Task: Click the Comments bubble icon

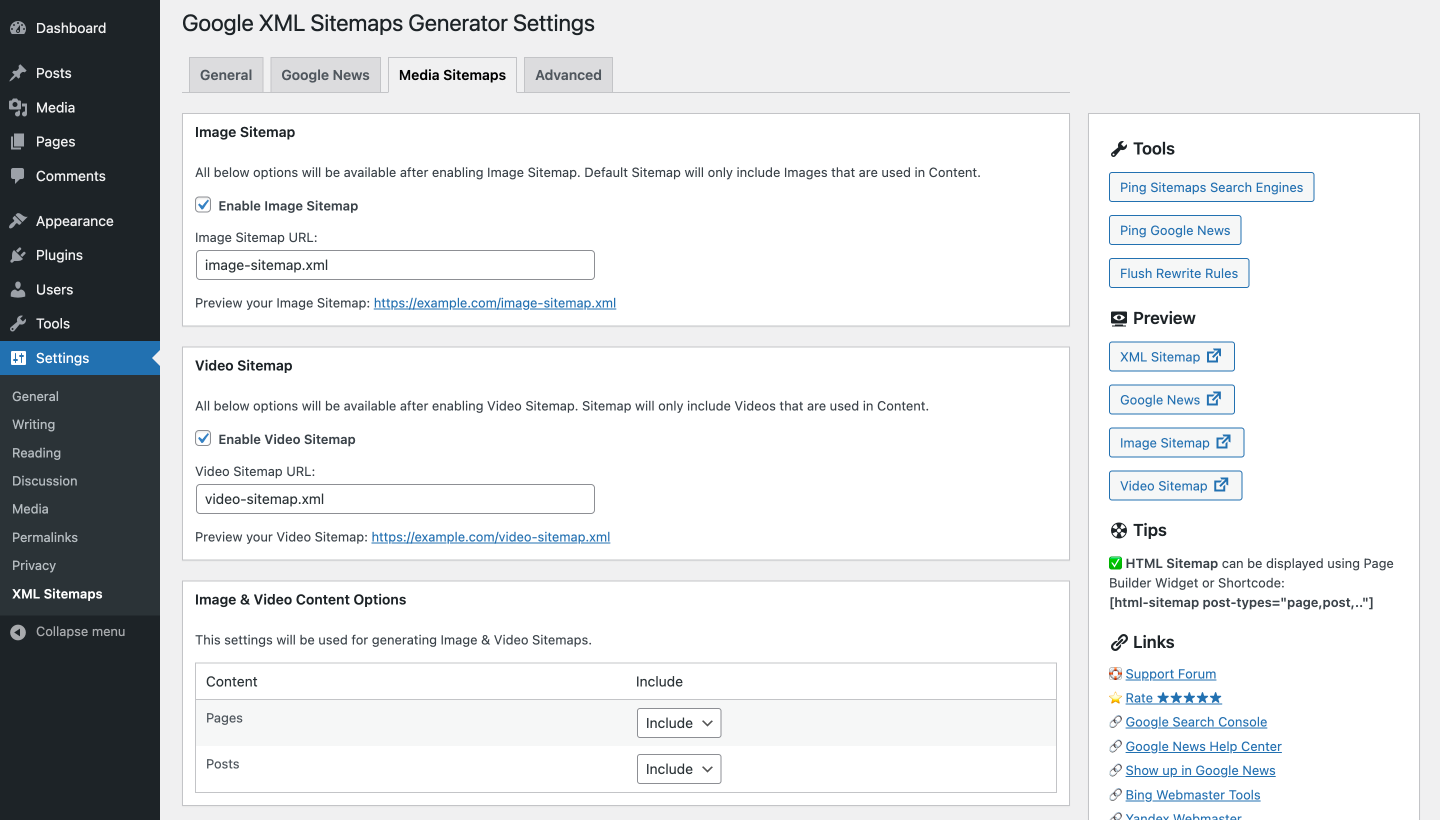Action: (18, 176)
